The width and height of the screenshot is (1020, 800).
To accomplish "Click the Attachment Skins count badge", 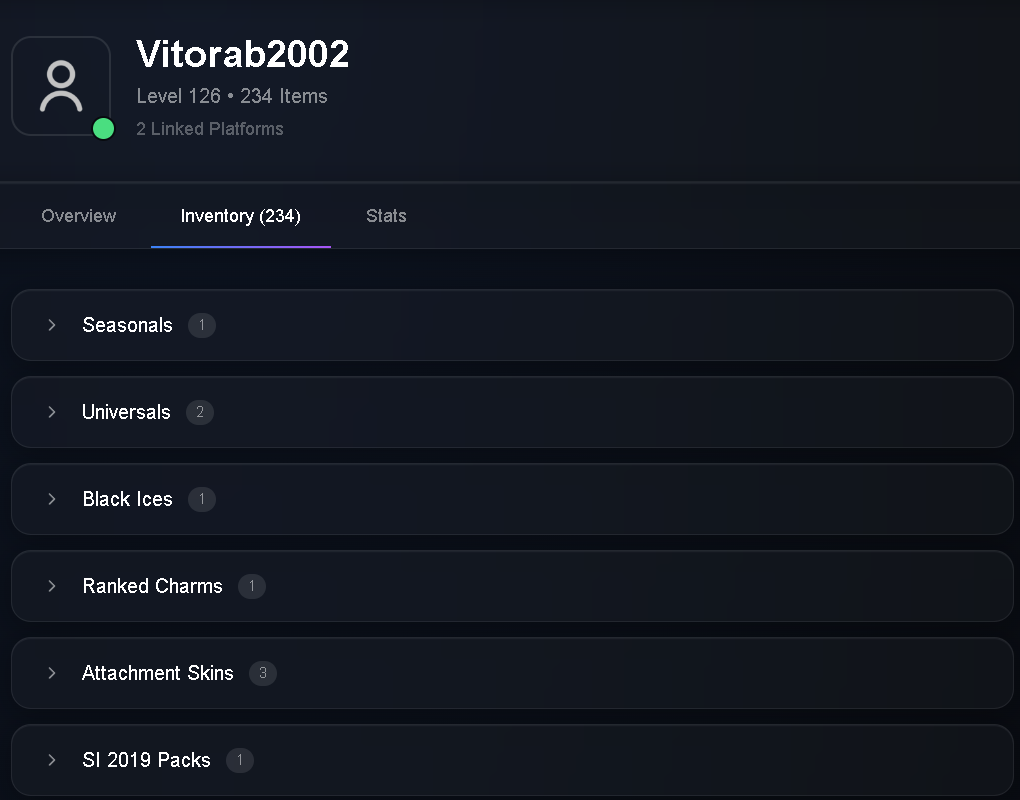I will click(x=263, y=673).
